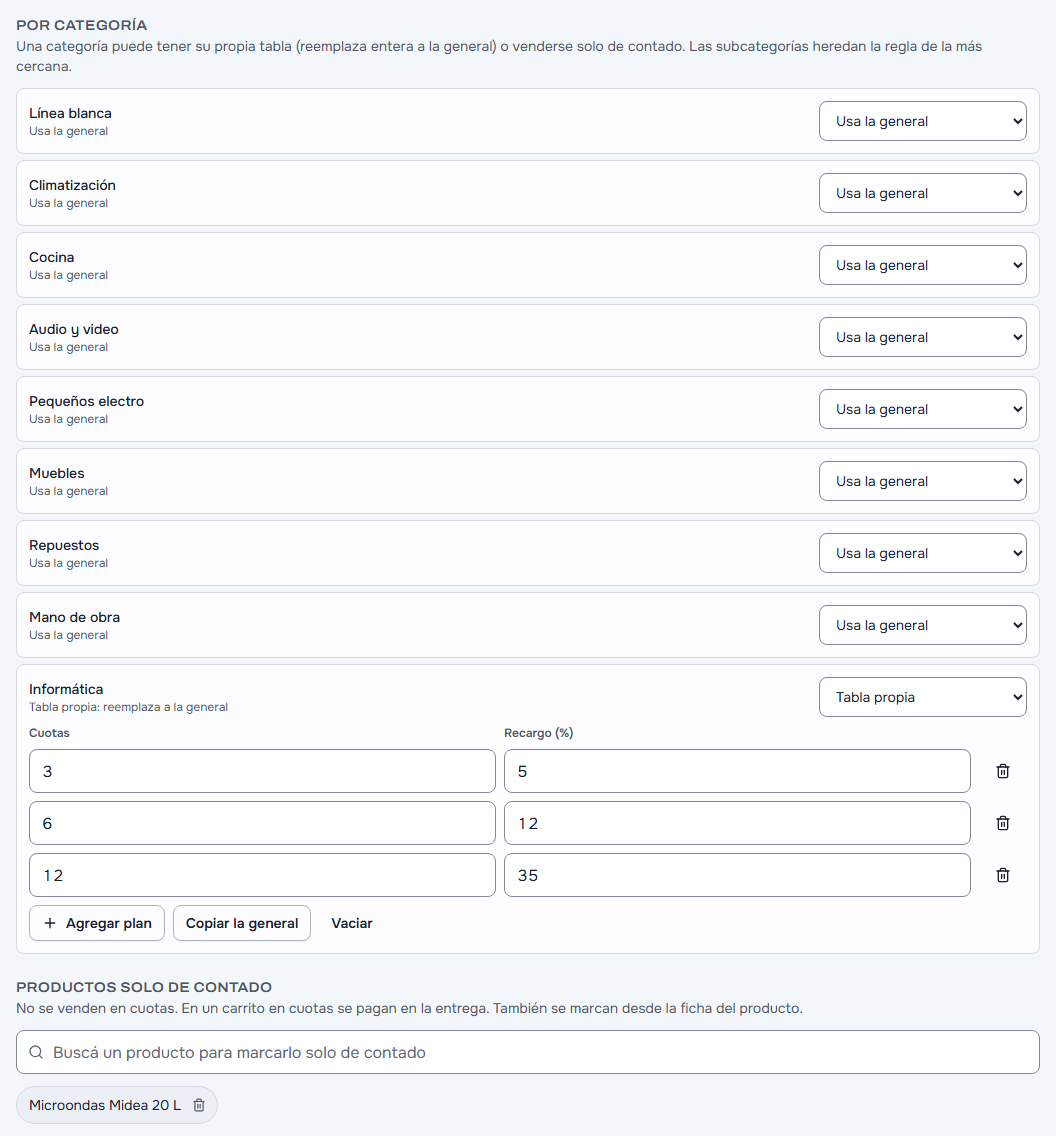Open Audio y video rule dropdown
This screenshot has width=1056, height=1136.
[x=922, y=337]
